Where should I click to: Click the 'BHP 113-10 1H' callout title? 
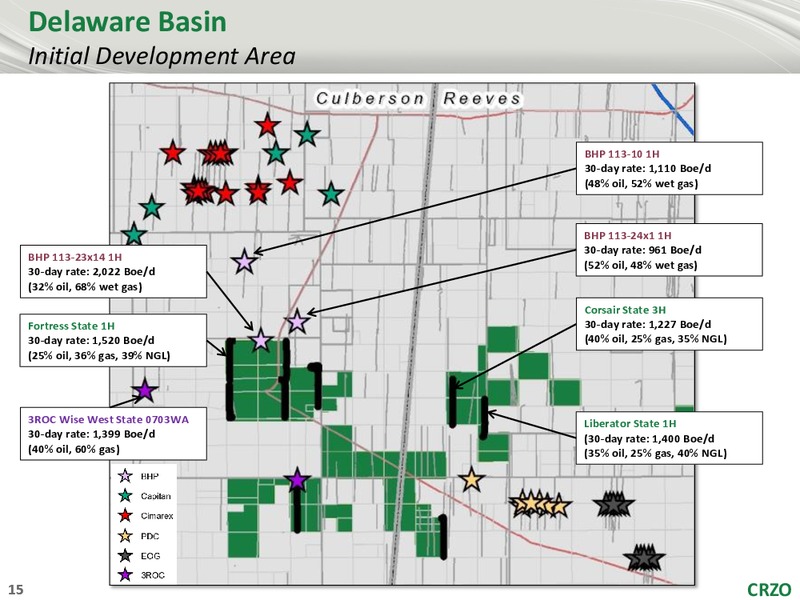(622, 154)
